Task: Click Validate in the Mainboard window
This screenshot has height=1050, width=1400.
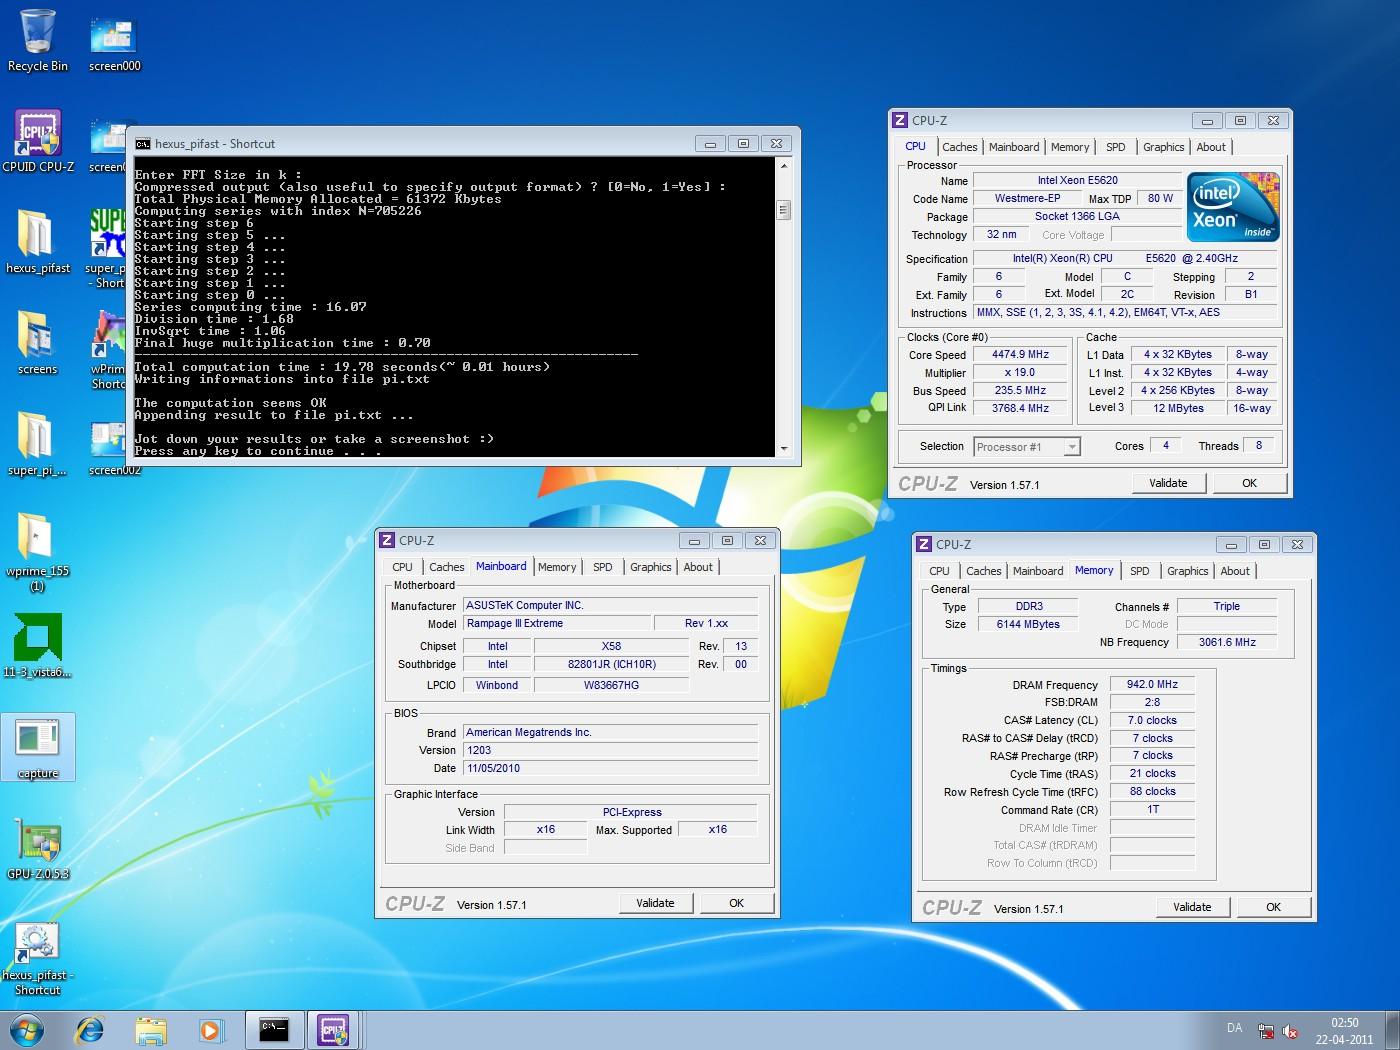Action: pos(655,903)
